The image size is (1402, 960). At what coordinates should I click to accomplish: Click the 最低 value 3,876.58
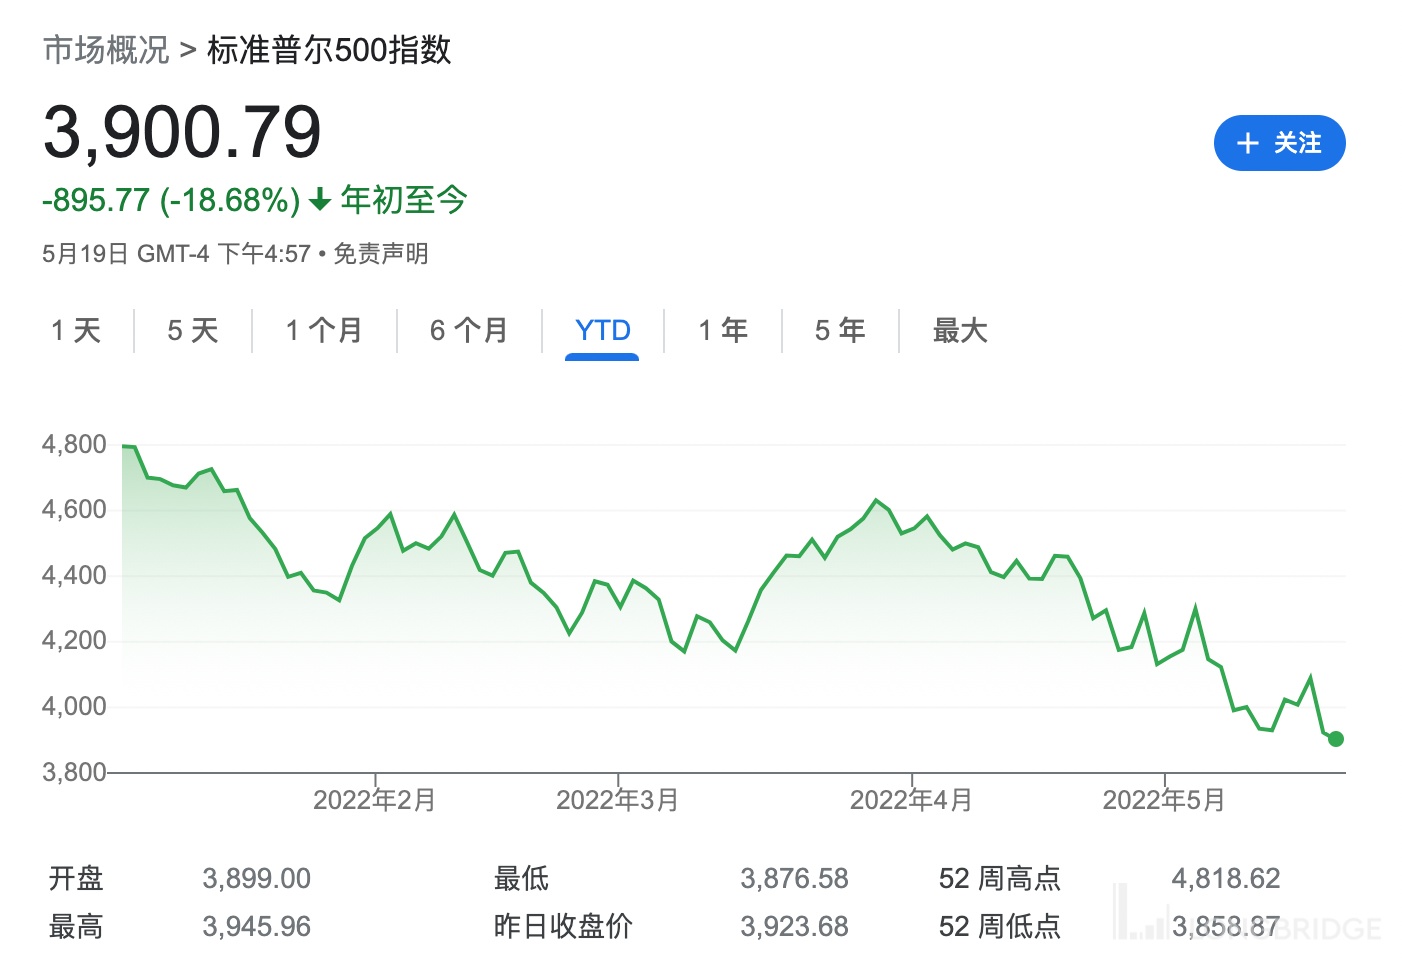coord(794,878)
